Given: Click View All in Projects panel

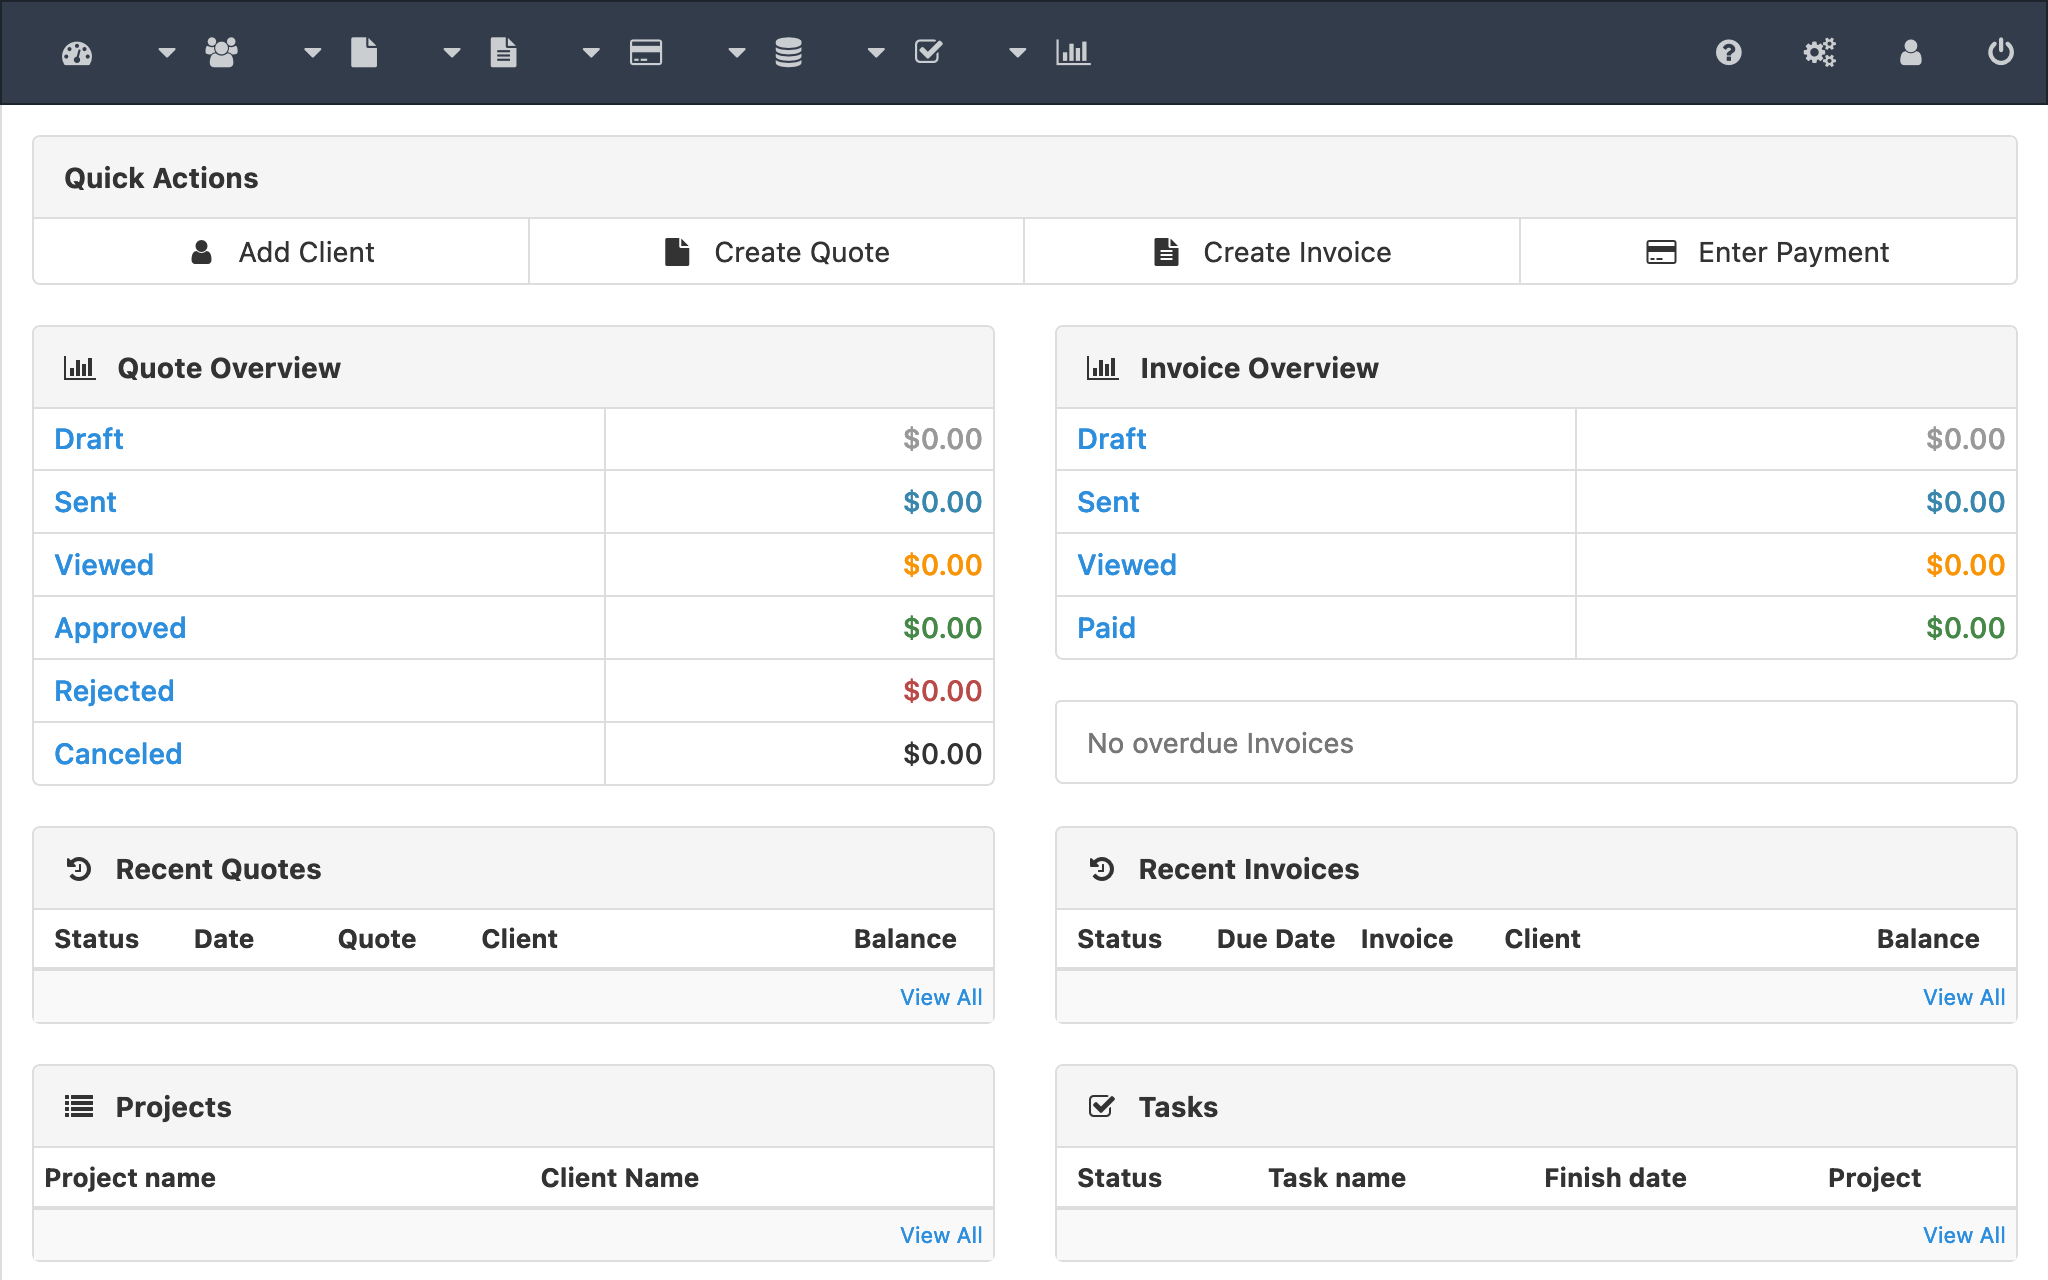Looking at the screenshot, I should point(940,1235).
